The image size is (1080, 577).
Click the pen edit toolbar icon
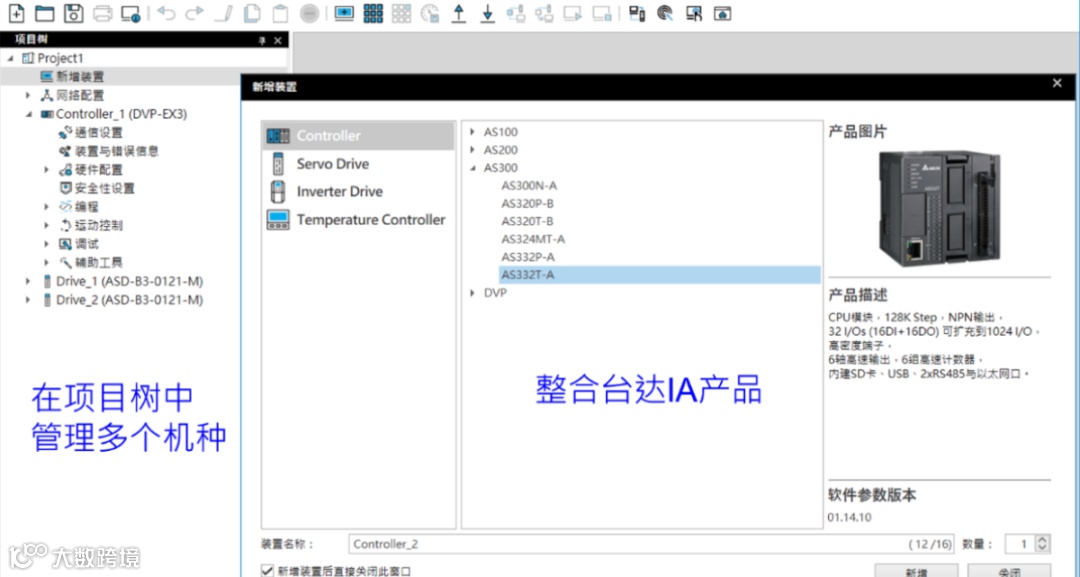pyautogui.click(x=223, y=13)
